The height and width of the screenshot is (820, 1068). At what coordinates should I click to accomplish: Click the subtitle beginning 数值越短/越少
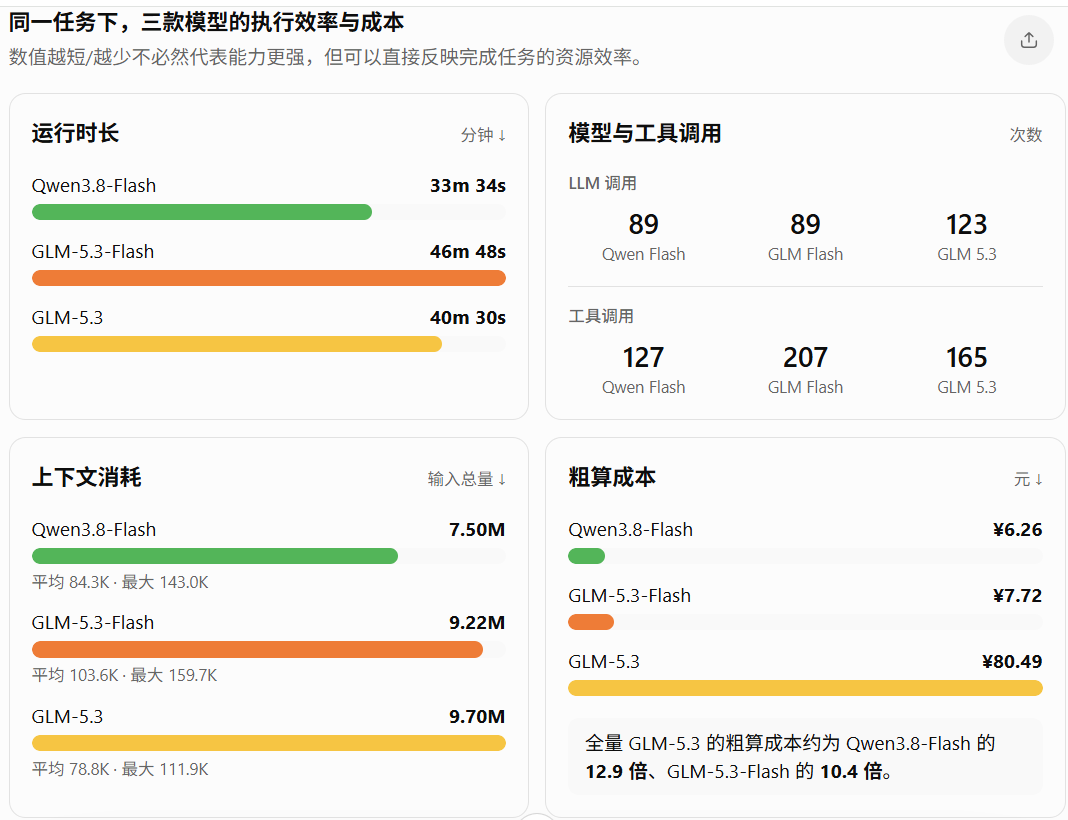point(326,57)
